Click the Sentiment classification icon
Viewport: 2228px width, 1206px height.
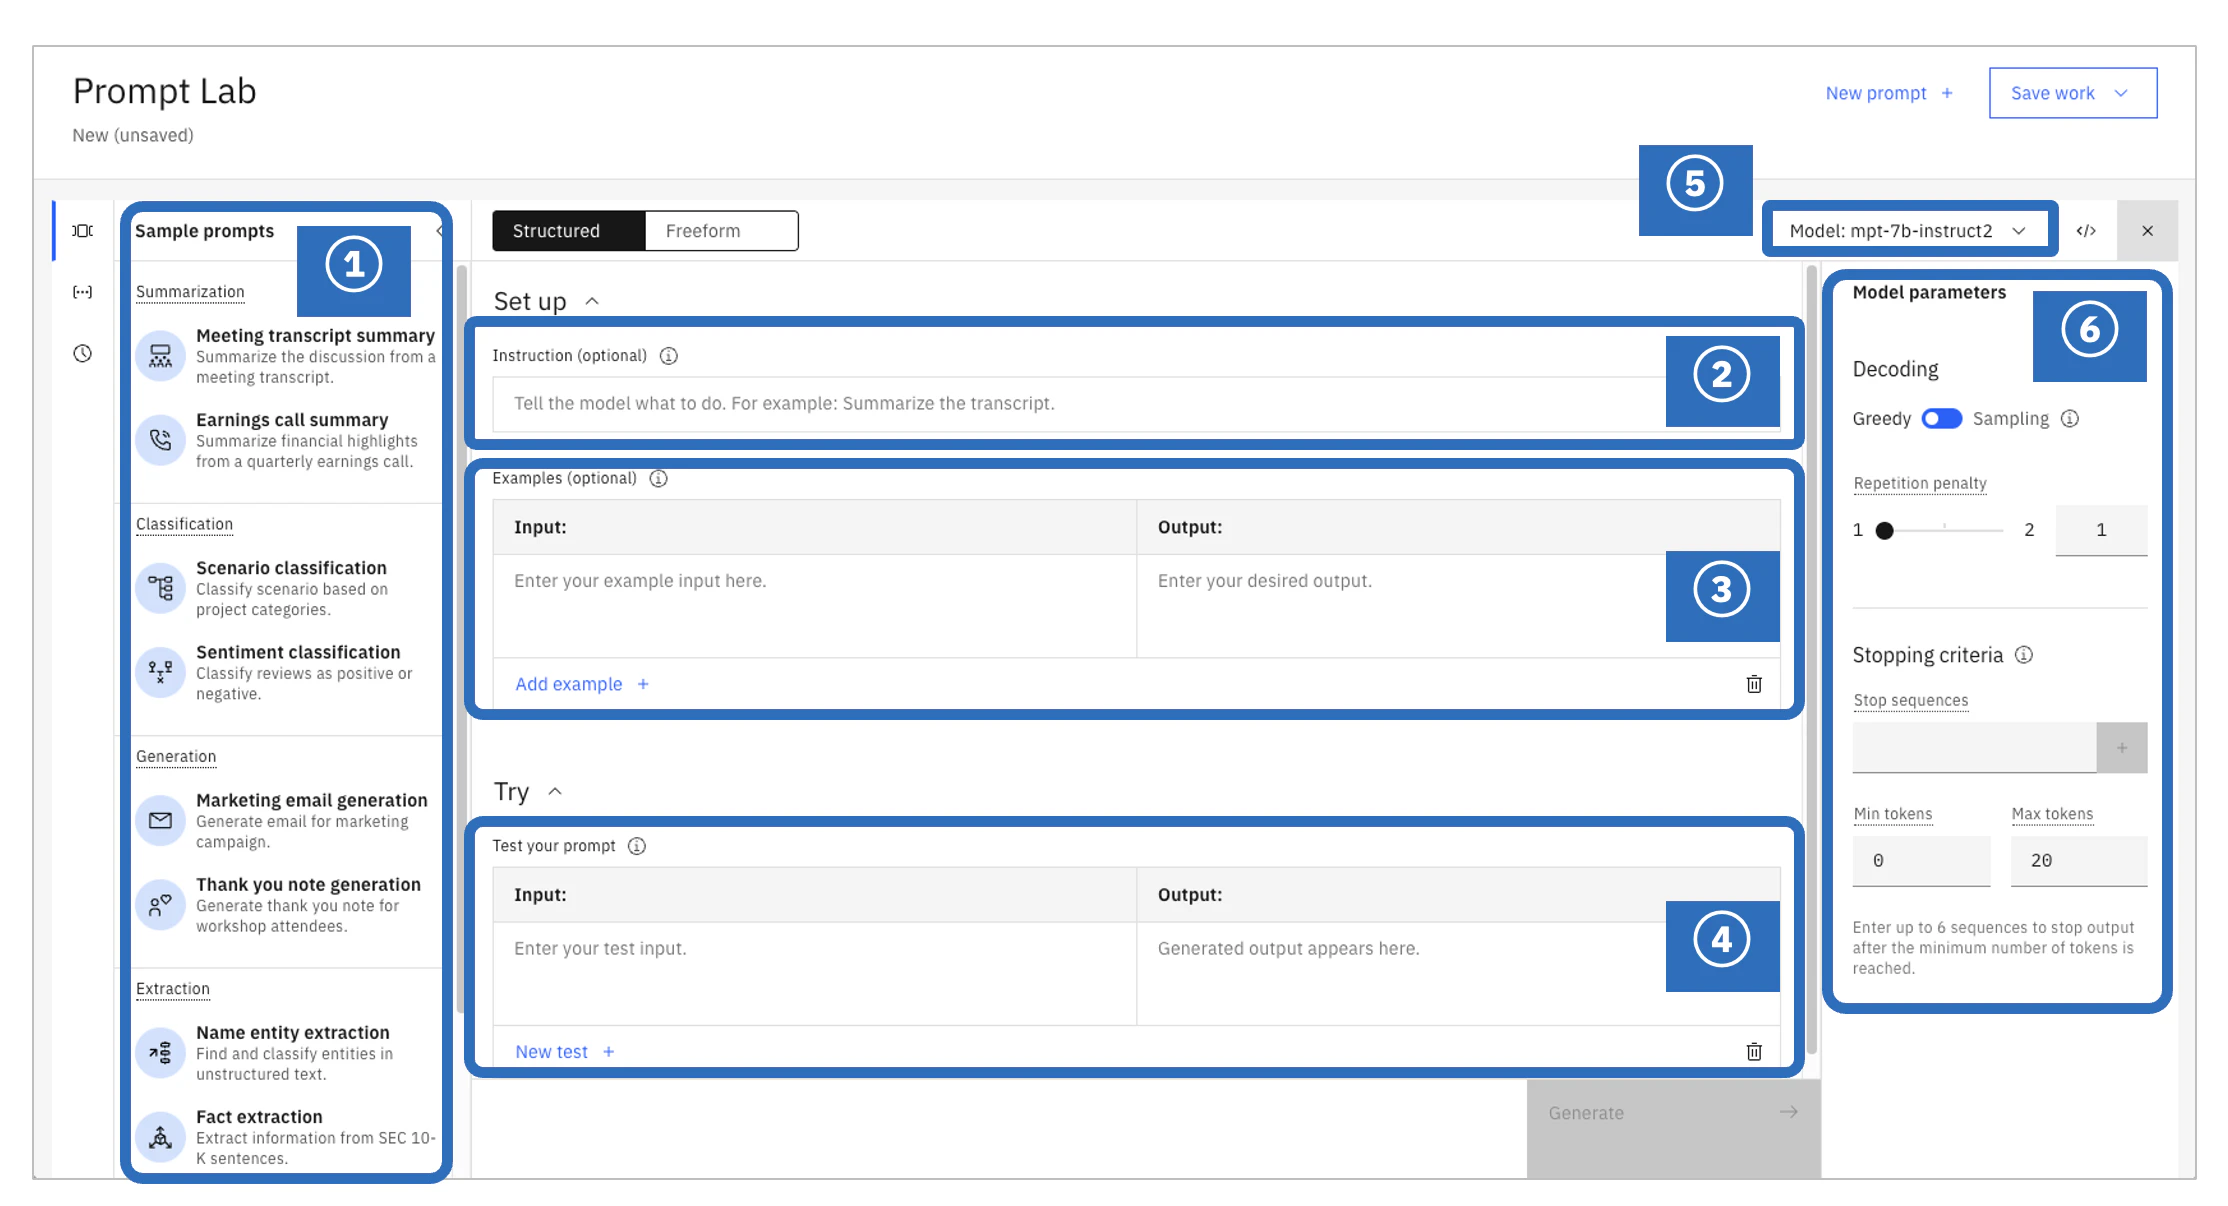160,672
